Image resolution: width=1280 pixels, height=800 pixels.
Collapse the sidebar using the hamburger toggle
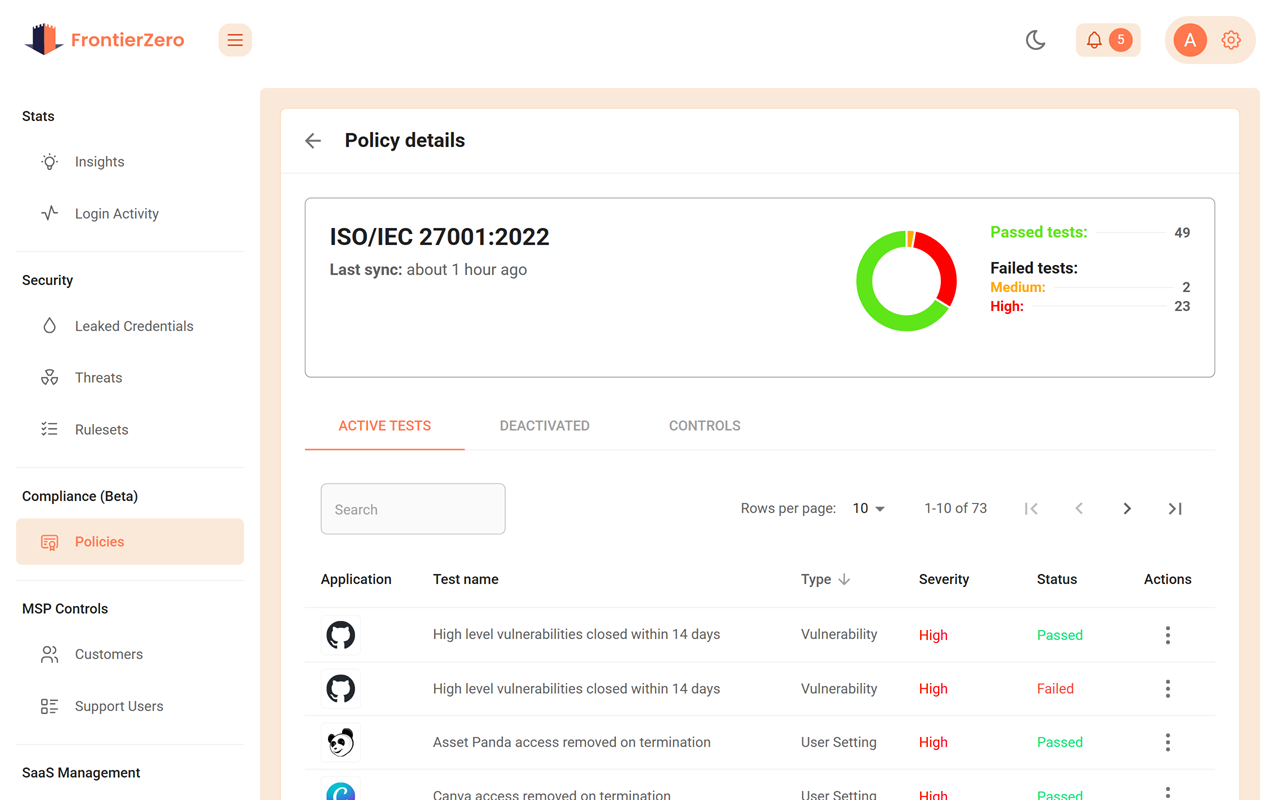coord(235,40)
